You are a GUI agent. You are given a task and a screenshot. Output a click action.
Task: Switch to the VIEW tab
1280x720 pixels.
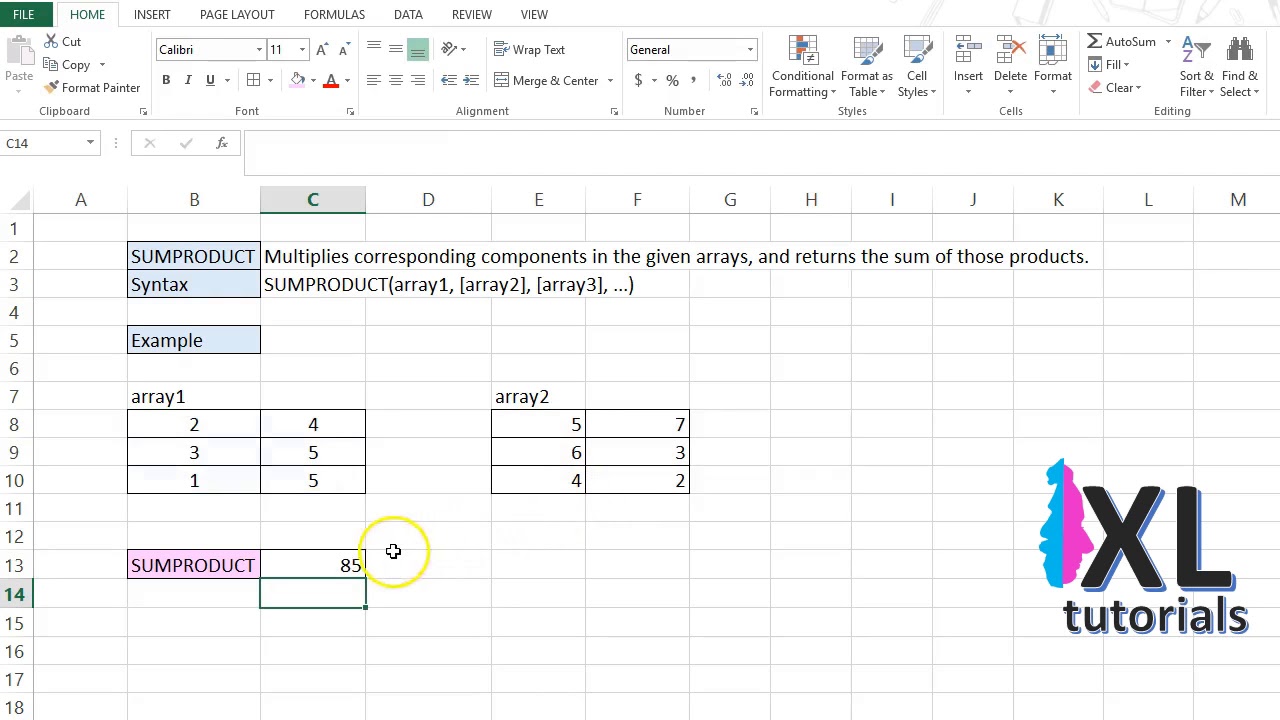[534, 14]
